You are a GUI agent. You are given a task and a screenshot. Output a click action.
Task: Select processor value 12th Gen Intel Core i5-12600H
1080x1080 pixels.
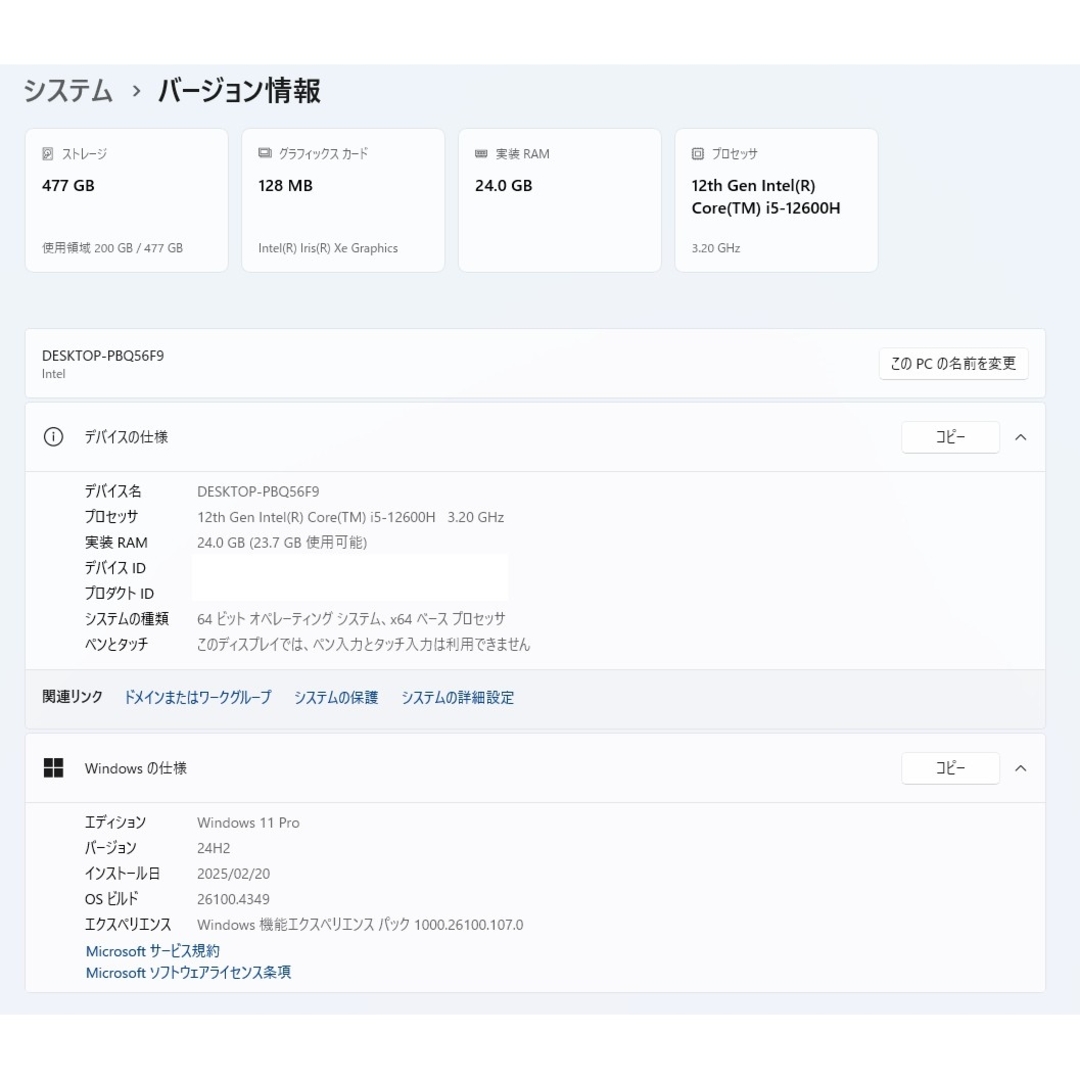click(351, 517)
